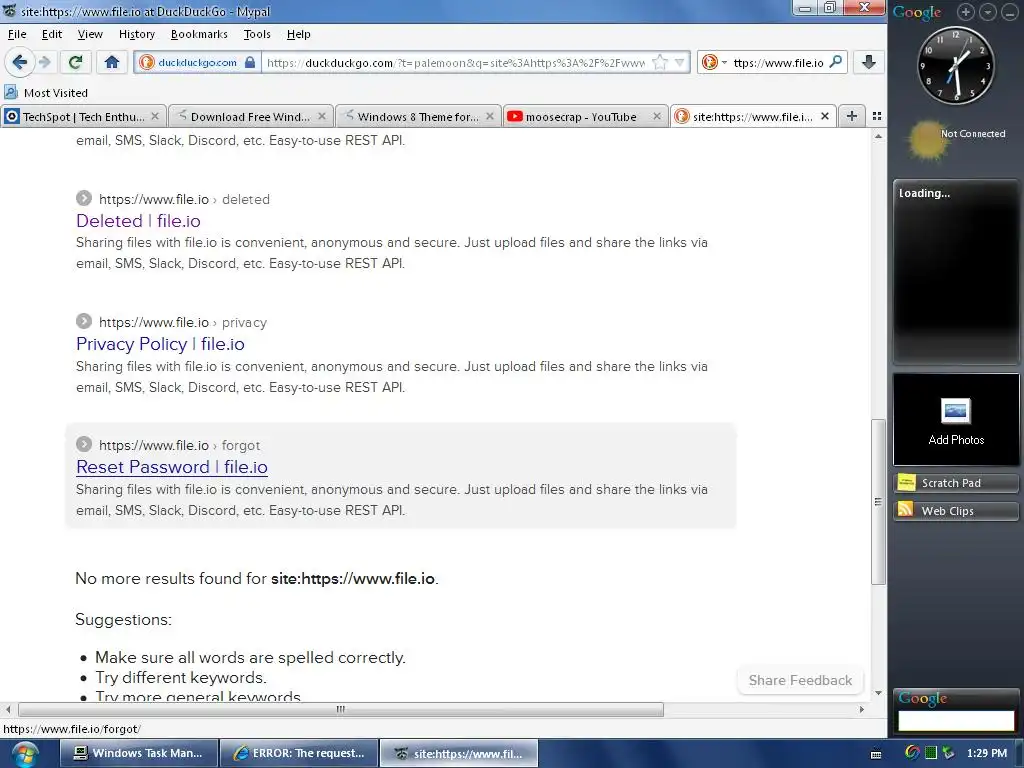Open the Google sidebar menu dropdown arrow
1024x768 pixels.
pos(988,12)
